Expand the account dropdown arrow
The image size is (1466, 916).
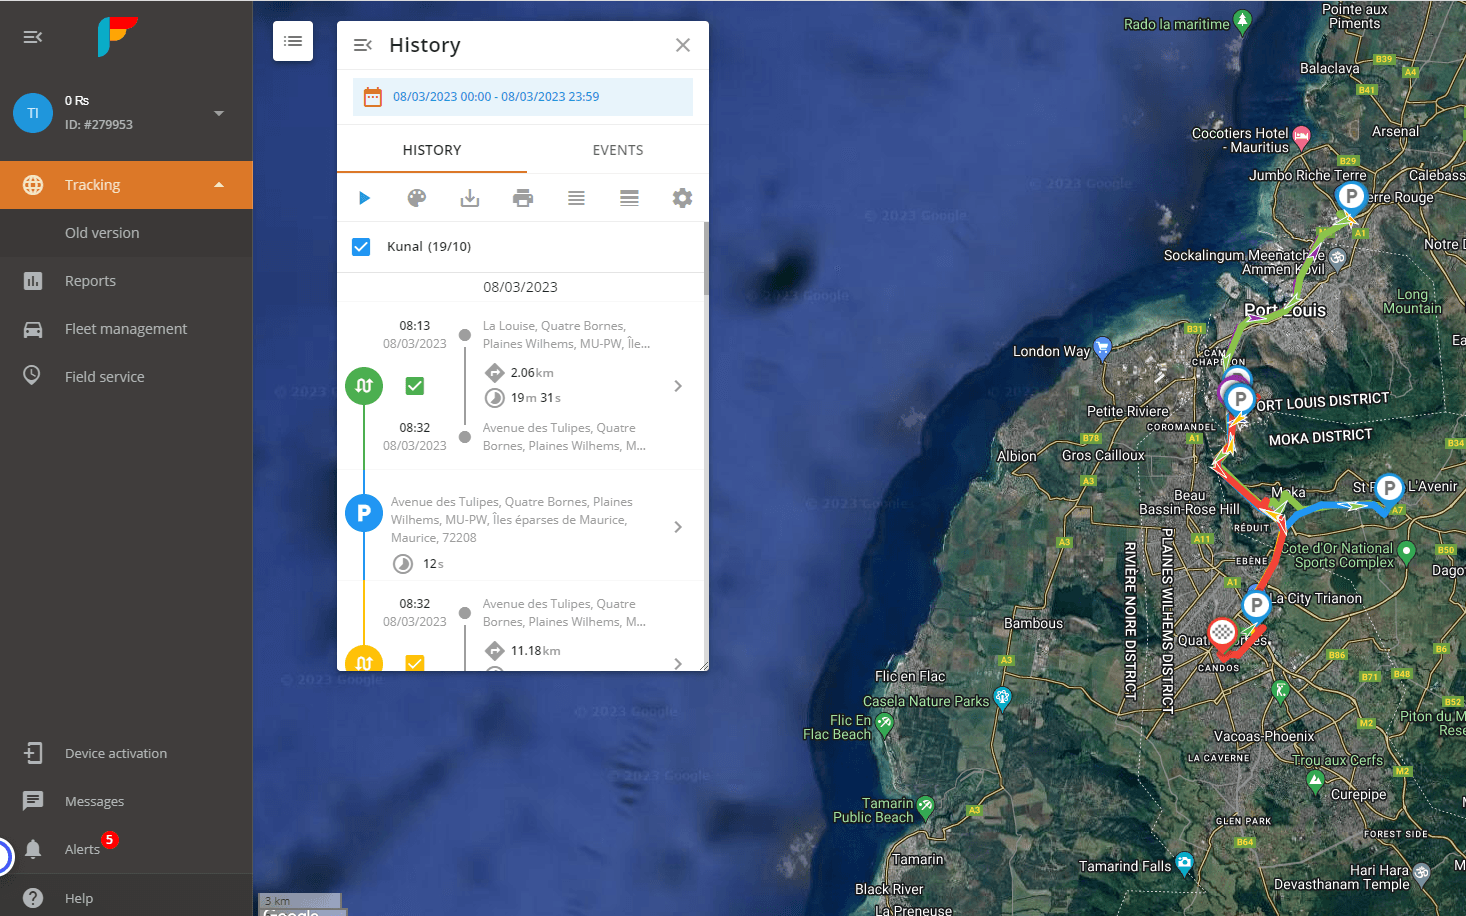tap(219, 113)
